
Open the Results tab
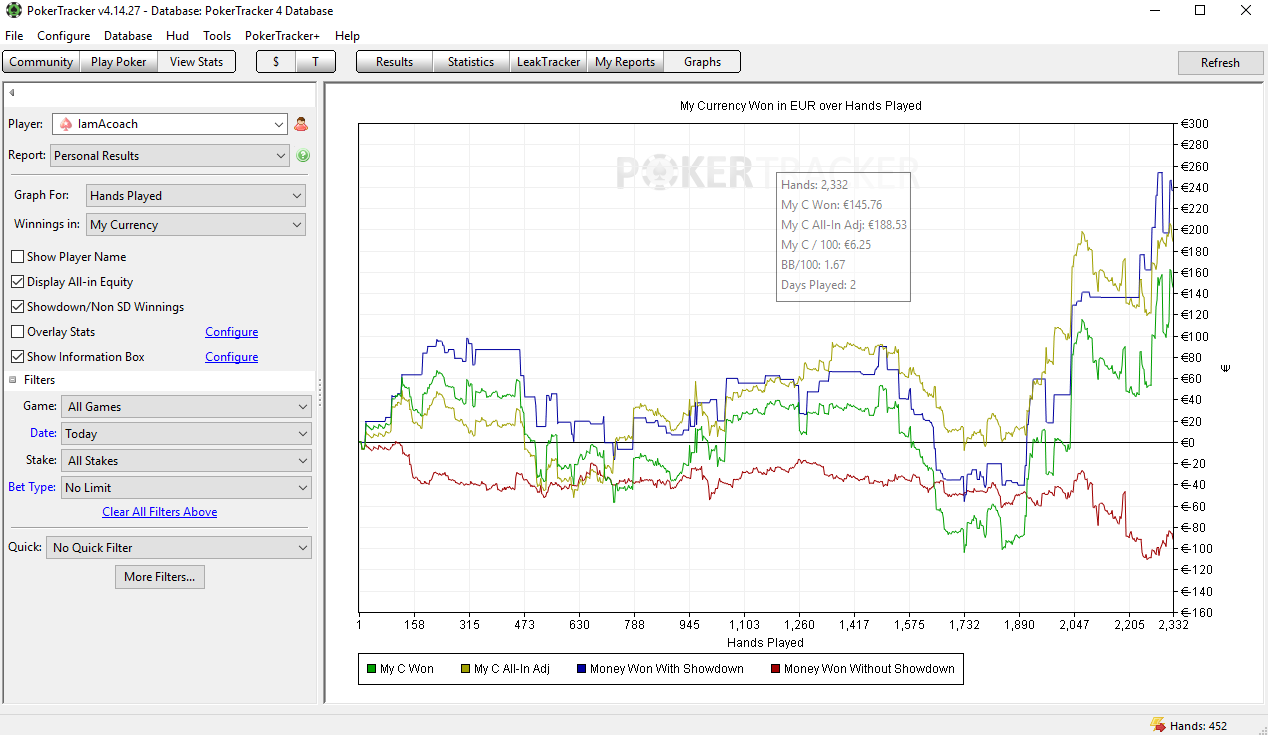(395, 62)
